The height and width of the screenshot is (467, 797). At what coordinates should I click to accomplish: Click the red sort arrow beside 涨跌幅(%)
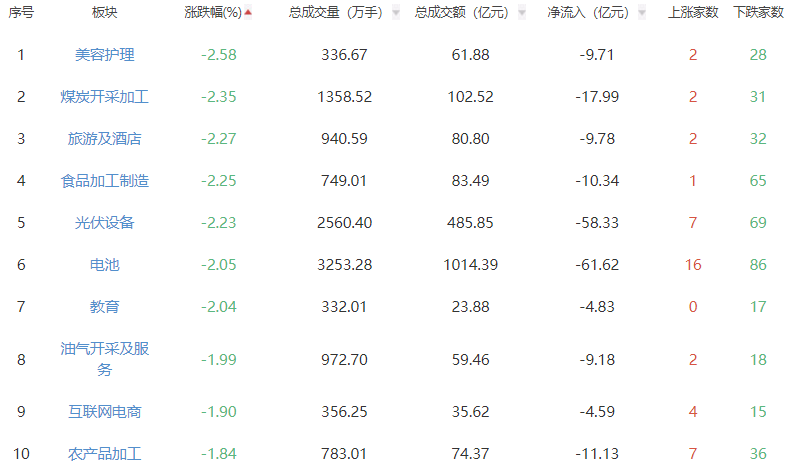point(248,13)
